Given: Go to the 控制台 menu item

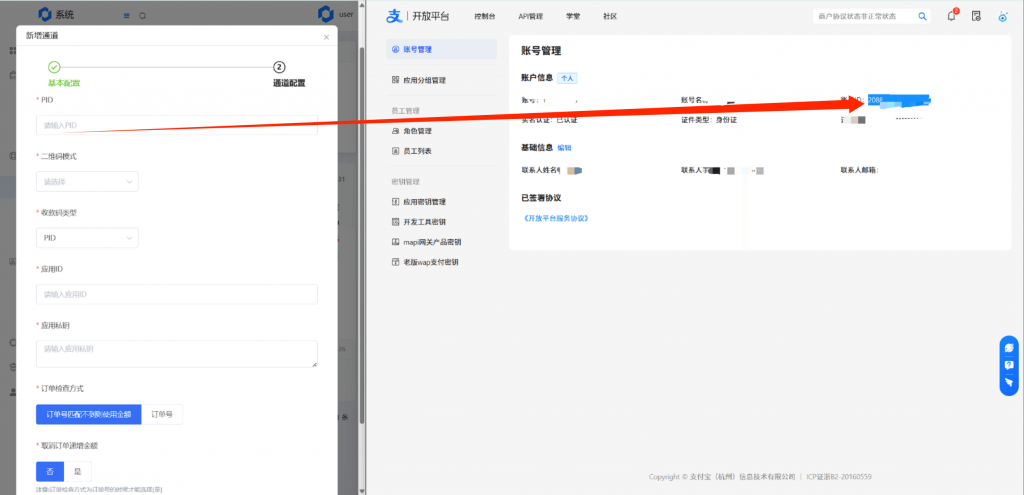Looking at the screenshot, I should pyautogui.click(x=485, y=16).
